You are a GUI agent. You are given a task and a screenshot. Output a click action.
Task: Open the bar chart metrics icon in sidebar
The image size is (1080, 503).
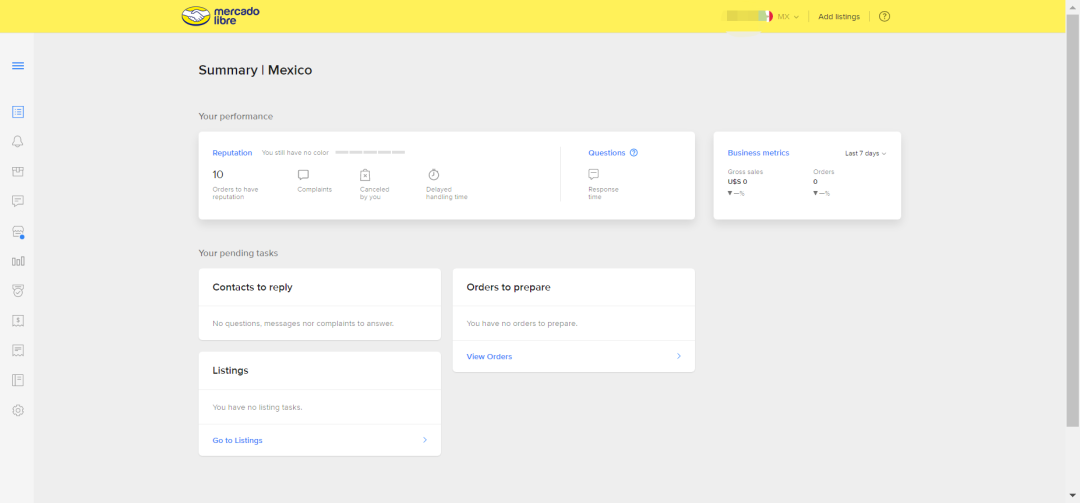18,261
